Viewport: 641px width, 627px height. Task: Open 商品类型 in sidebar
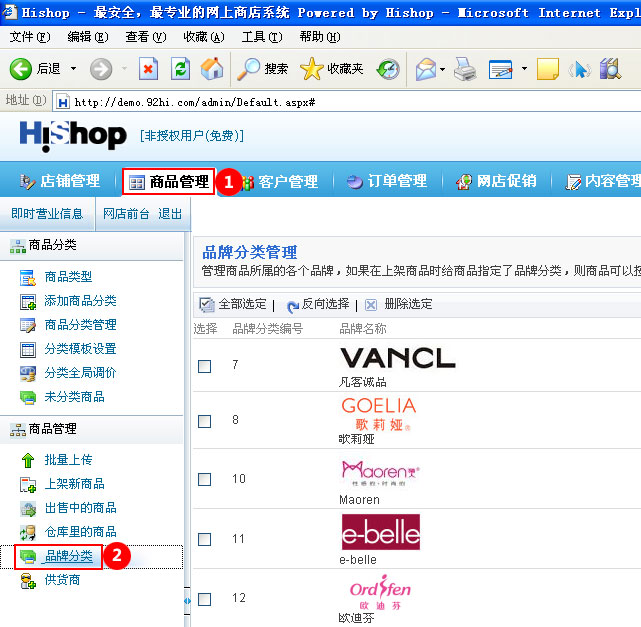click(x=68, y=277)
